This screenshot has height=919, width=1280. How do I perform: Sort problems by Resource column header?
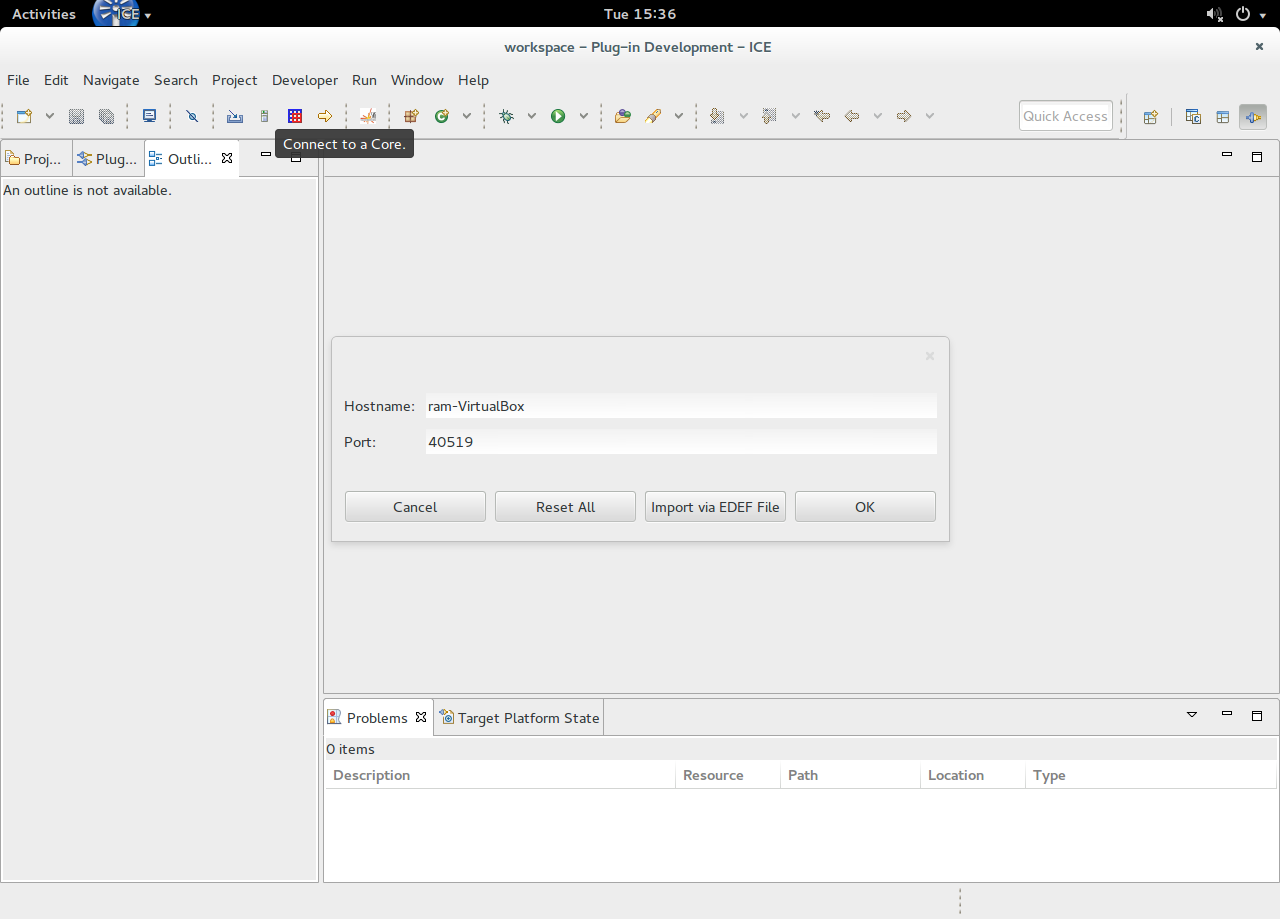[x=728, y=775]
